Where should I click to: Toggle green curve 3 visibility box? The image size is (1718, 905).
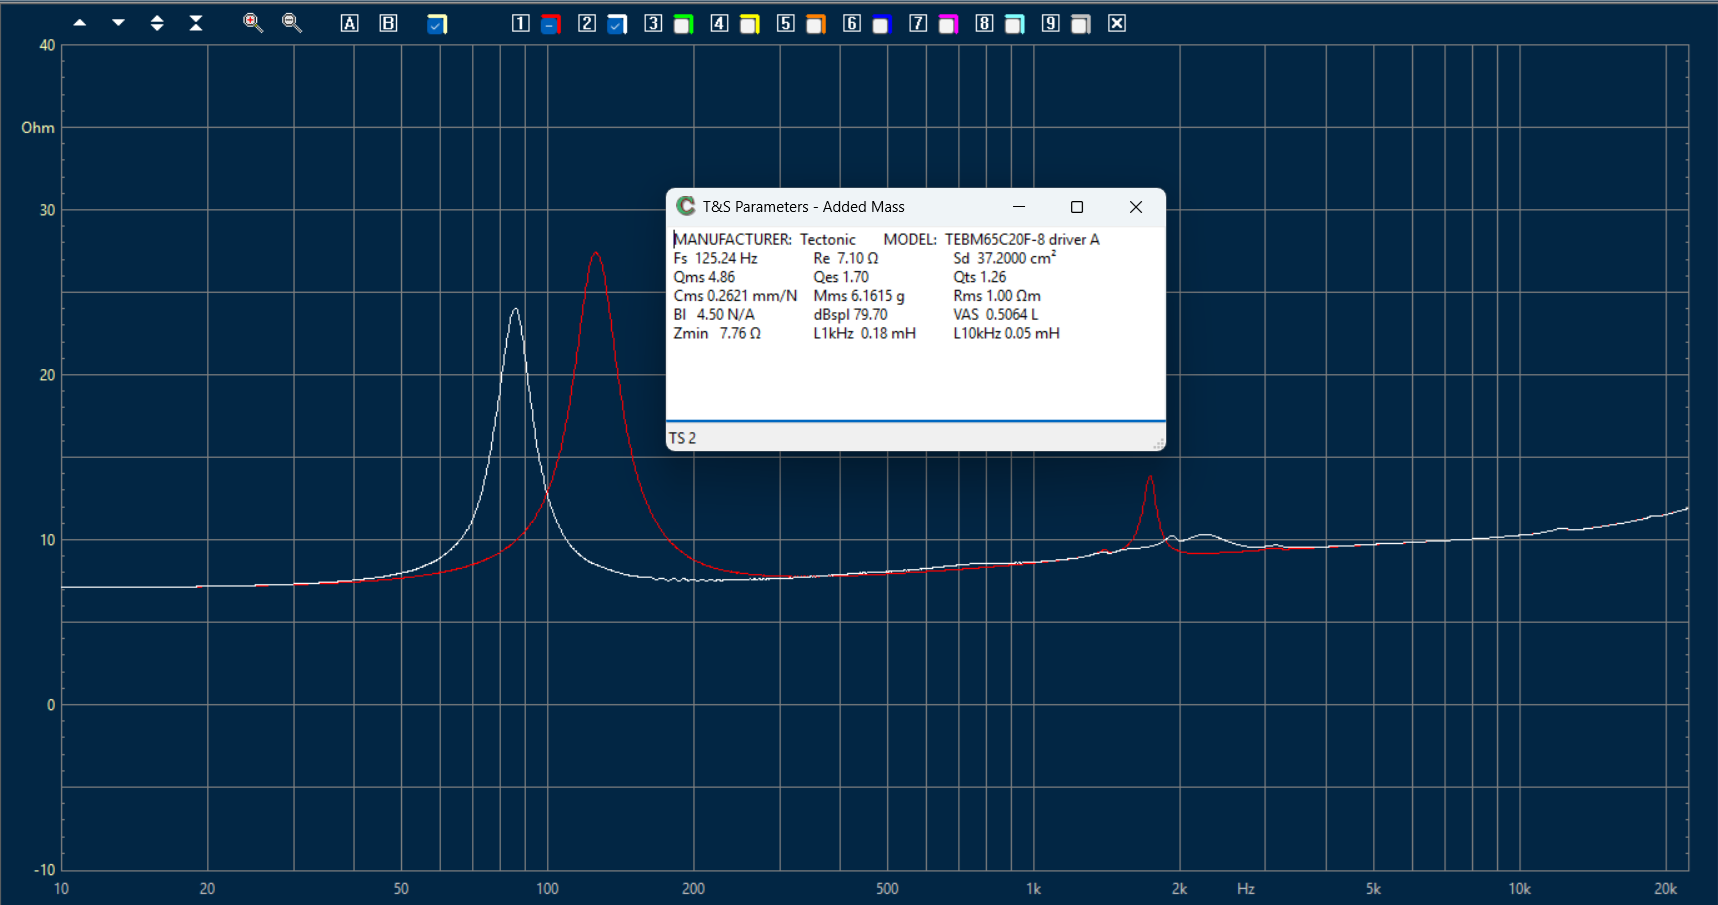point(684,24)
